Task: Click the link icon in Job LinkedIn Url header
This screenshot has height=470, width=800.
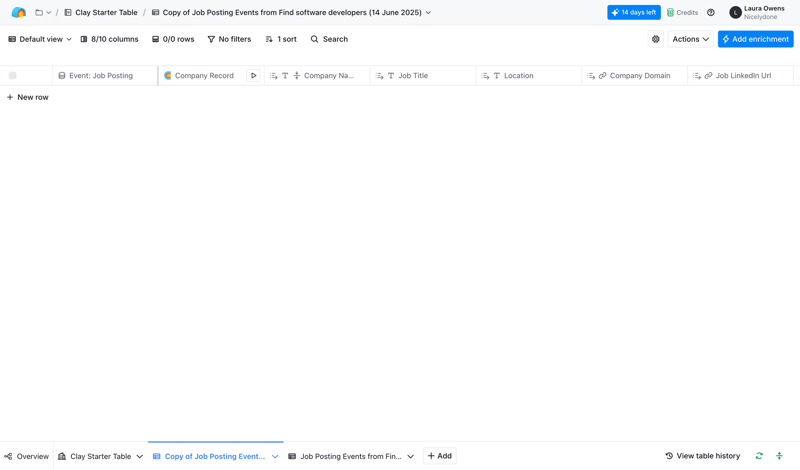Action: pos(708,76)
